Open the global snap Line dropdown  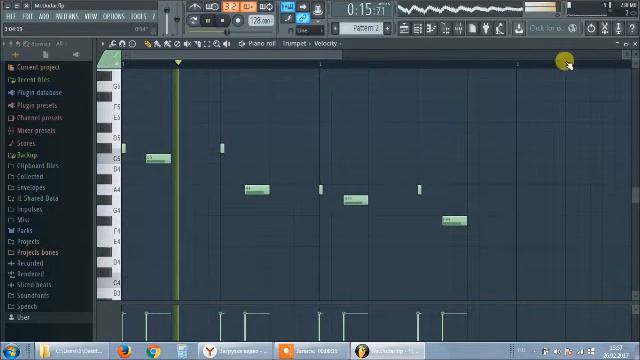point(310,31)
